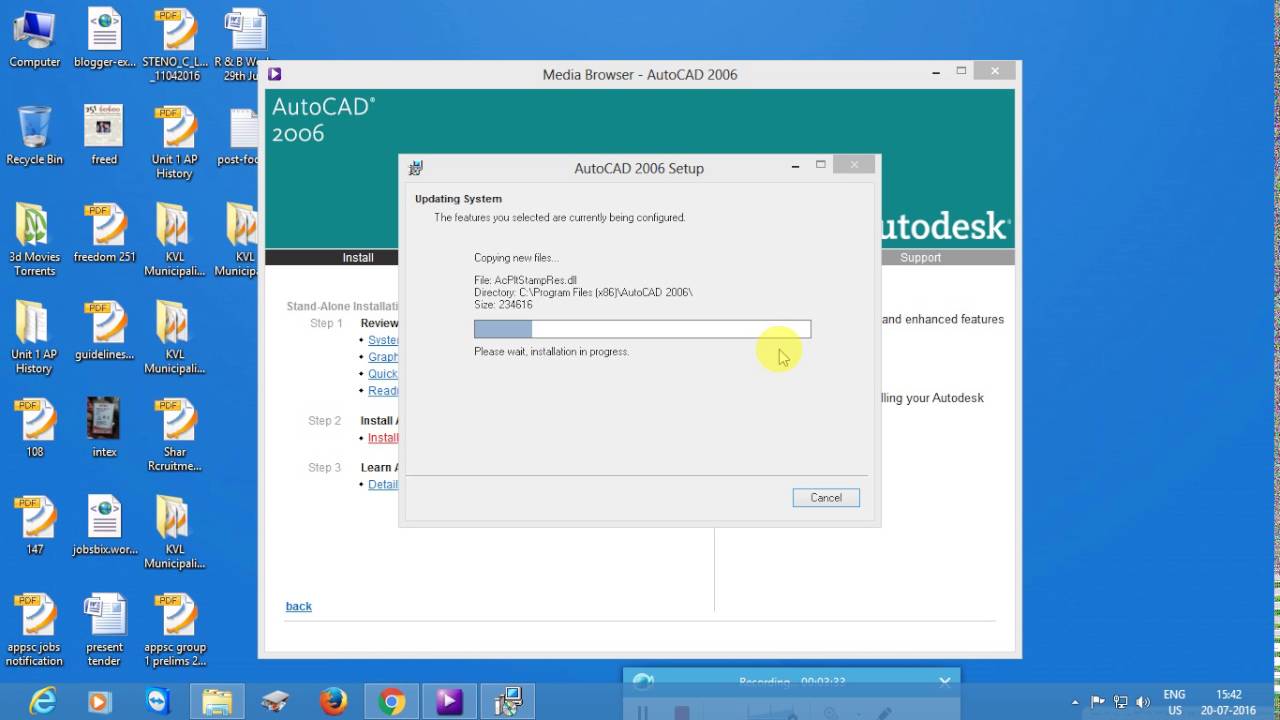The image size is (1280, 720).
Task: Minimize the AutoCAD 2006 Setup dialog
Action: click(x=796, y=166)
